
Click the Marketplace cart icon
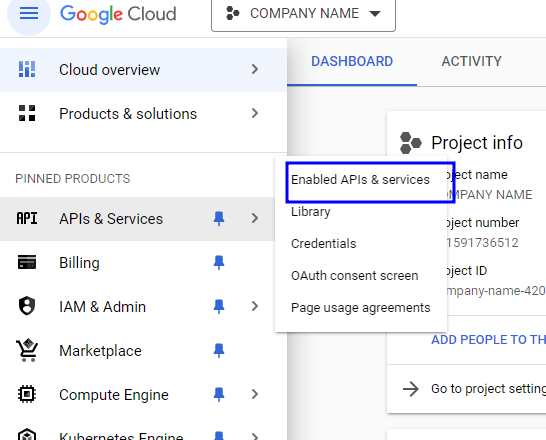point(27,350)
